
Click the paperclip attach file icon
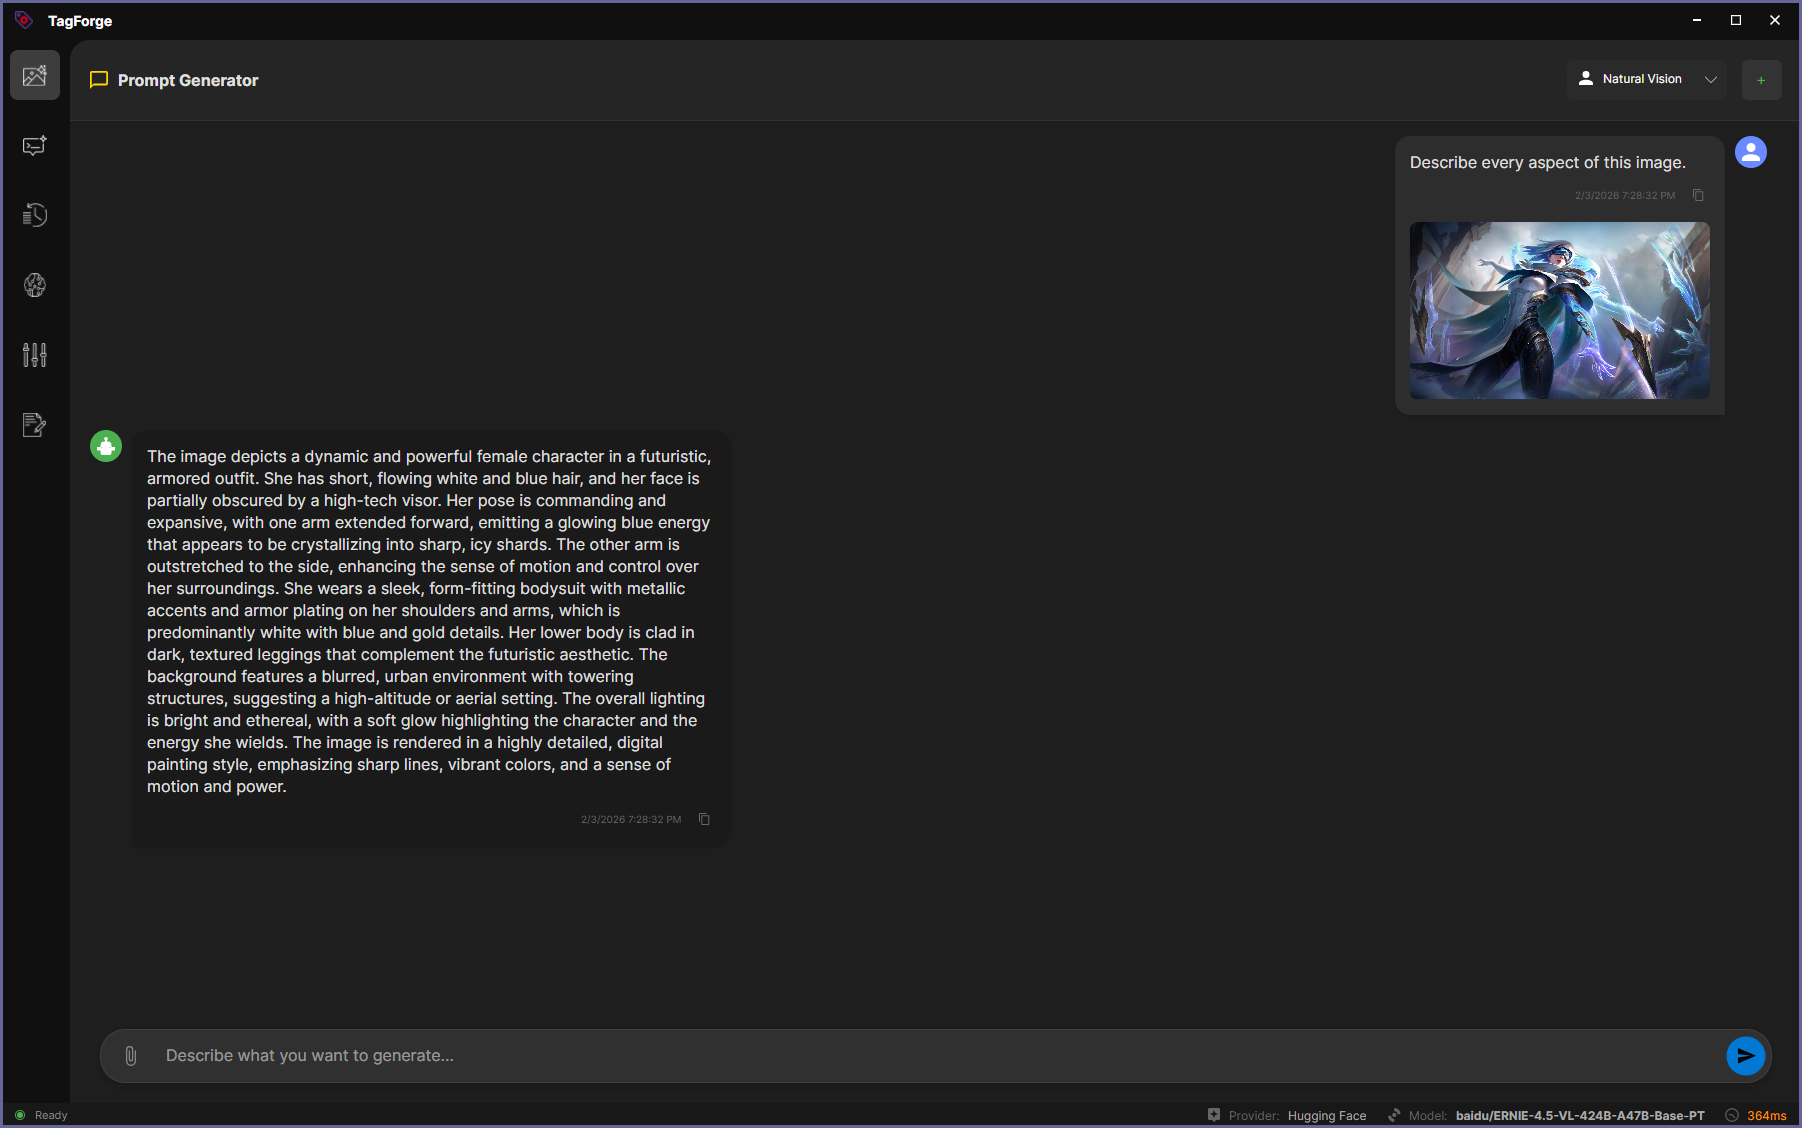click(x=131, y=1056)
